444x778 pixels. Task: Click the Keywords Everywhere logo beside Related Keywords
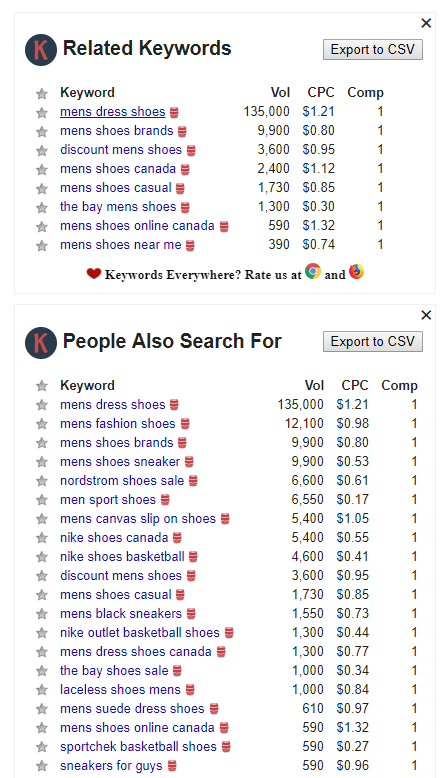click(x=41, y=50)
